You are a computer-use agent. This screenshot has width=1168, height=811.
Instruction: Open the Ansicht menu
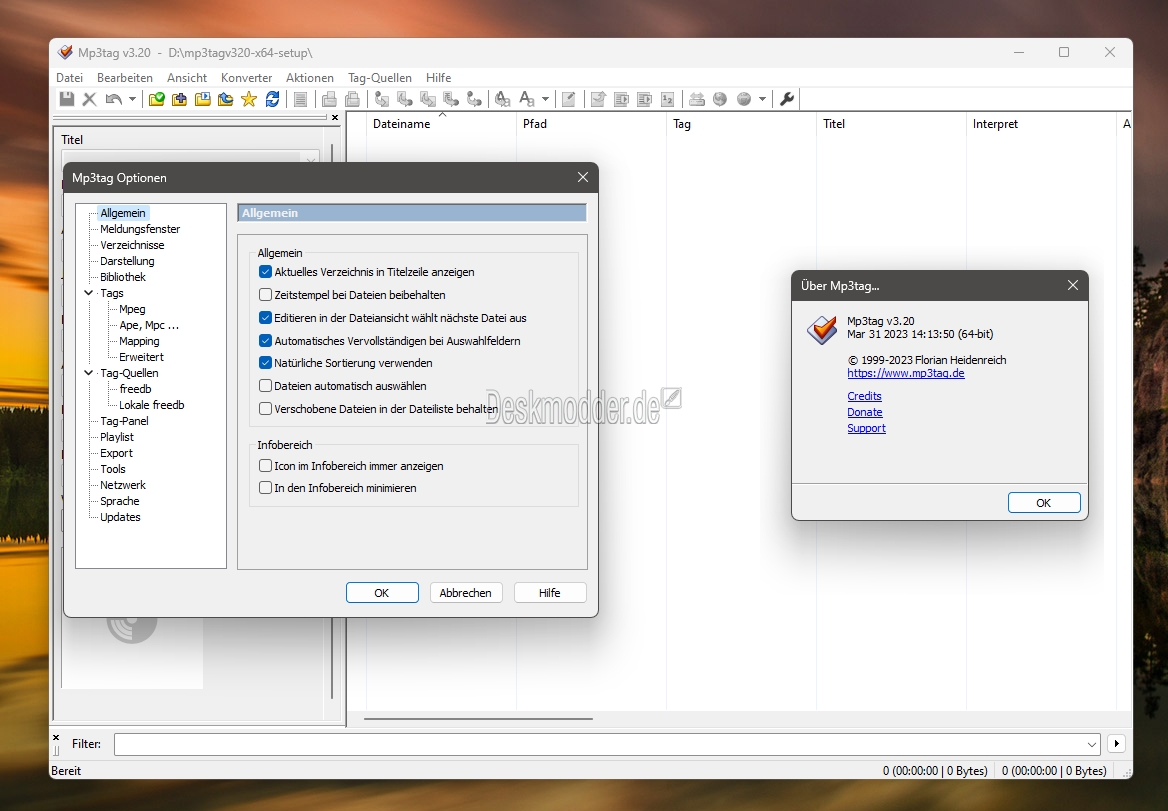pos(187,77)
